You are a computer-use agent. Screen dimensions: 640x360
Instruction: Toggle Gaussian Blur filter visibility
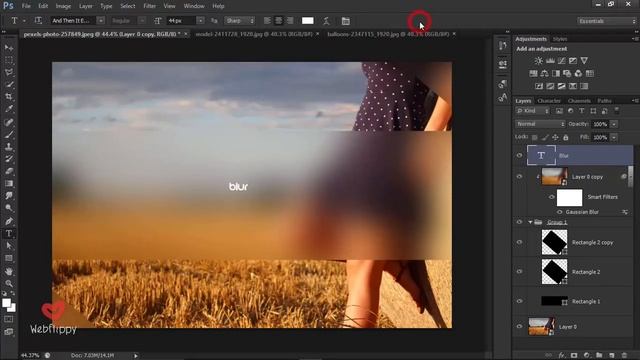tap(560, 212)
